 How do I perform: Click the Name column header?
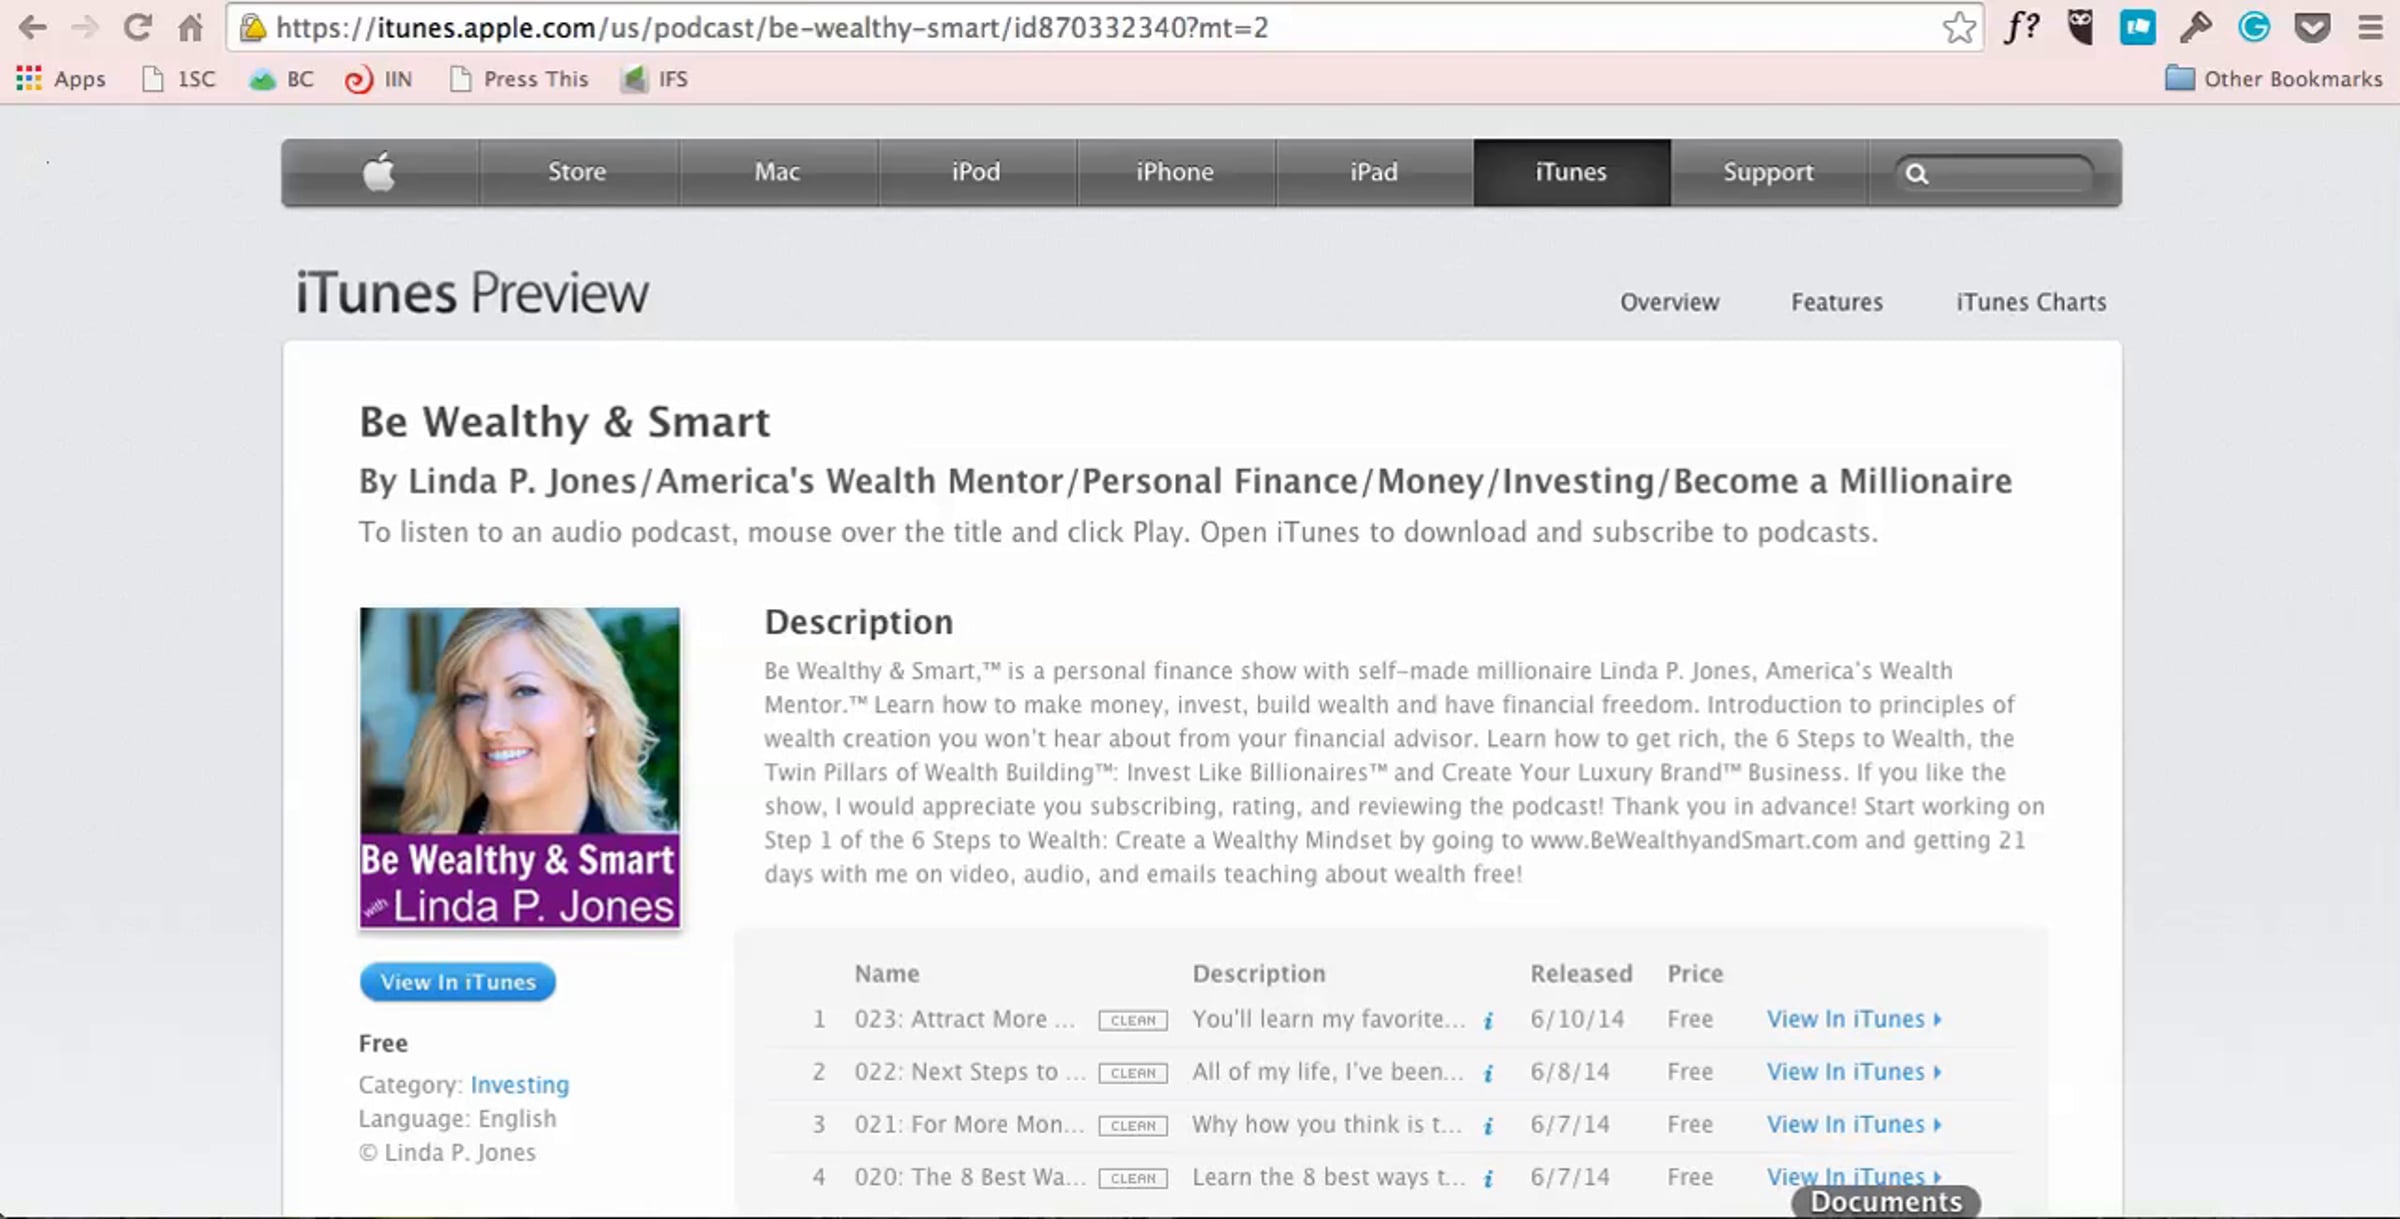tap(887, 974)
